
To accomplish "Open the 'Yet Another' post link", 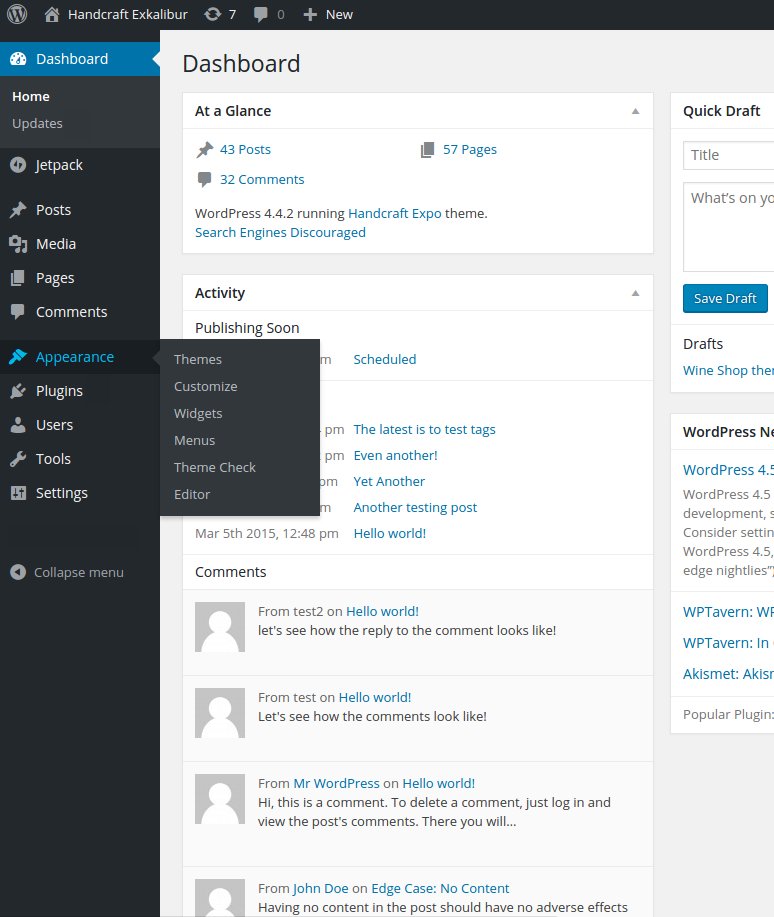I will (389, 481).
